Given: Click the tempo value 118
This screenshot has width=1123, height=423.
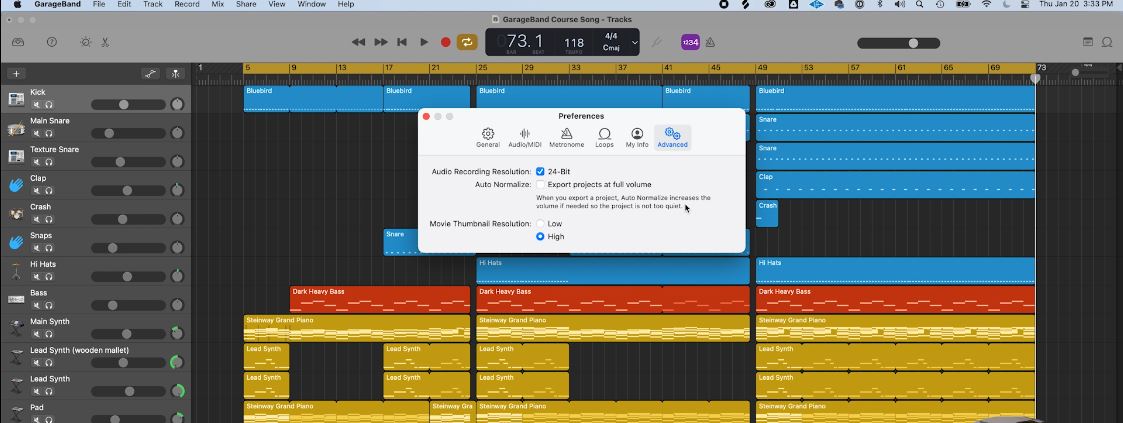Looking at the screenshot, I should (574, 42).
